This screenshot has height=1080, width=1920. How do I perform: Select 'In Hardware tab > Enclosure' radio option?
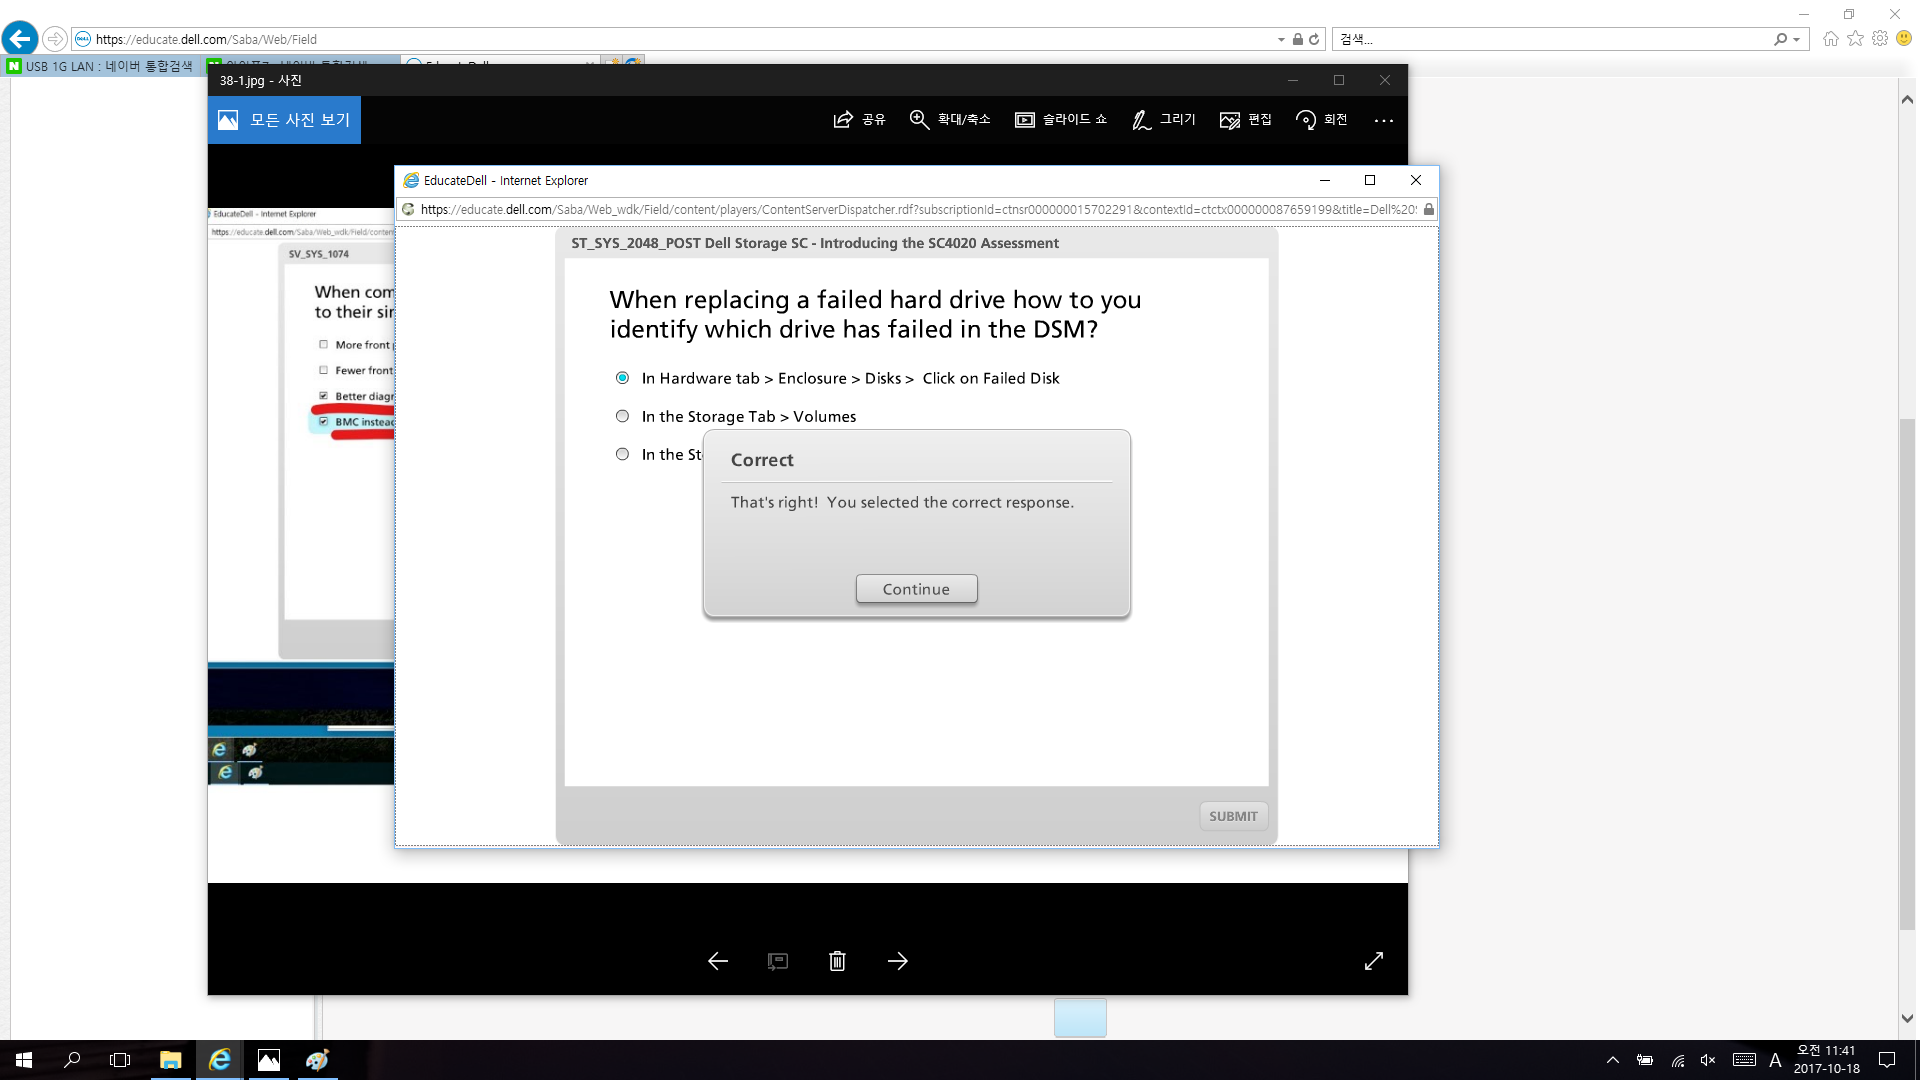(x=622, y=378)
